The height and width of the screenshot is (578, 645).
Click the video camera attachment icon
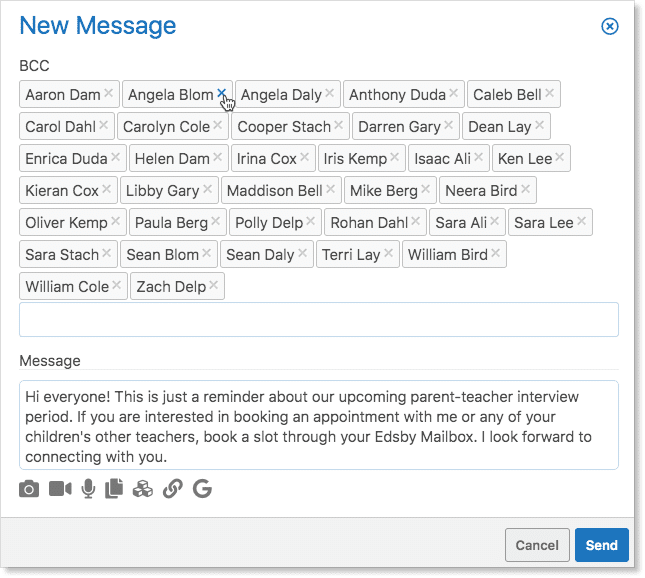tap(60, 489)
